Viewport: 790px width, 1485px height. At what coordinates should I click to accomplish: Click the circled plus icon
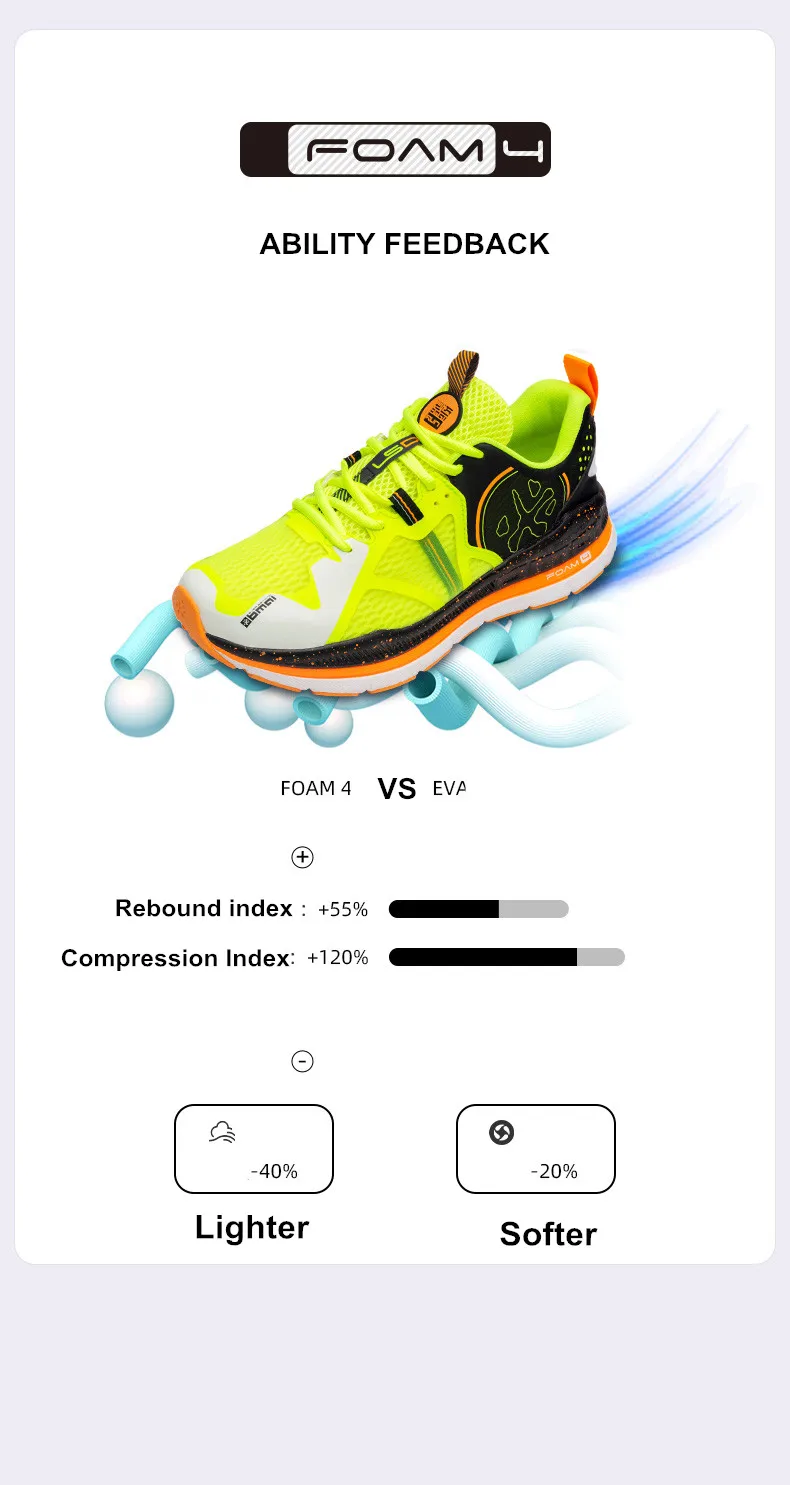(302, 857)
